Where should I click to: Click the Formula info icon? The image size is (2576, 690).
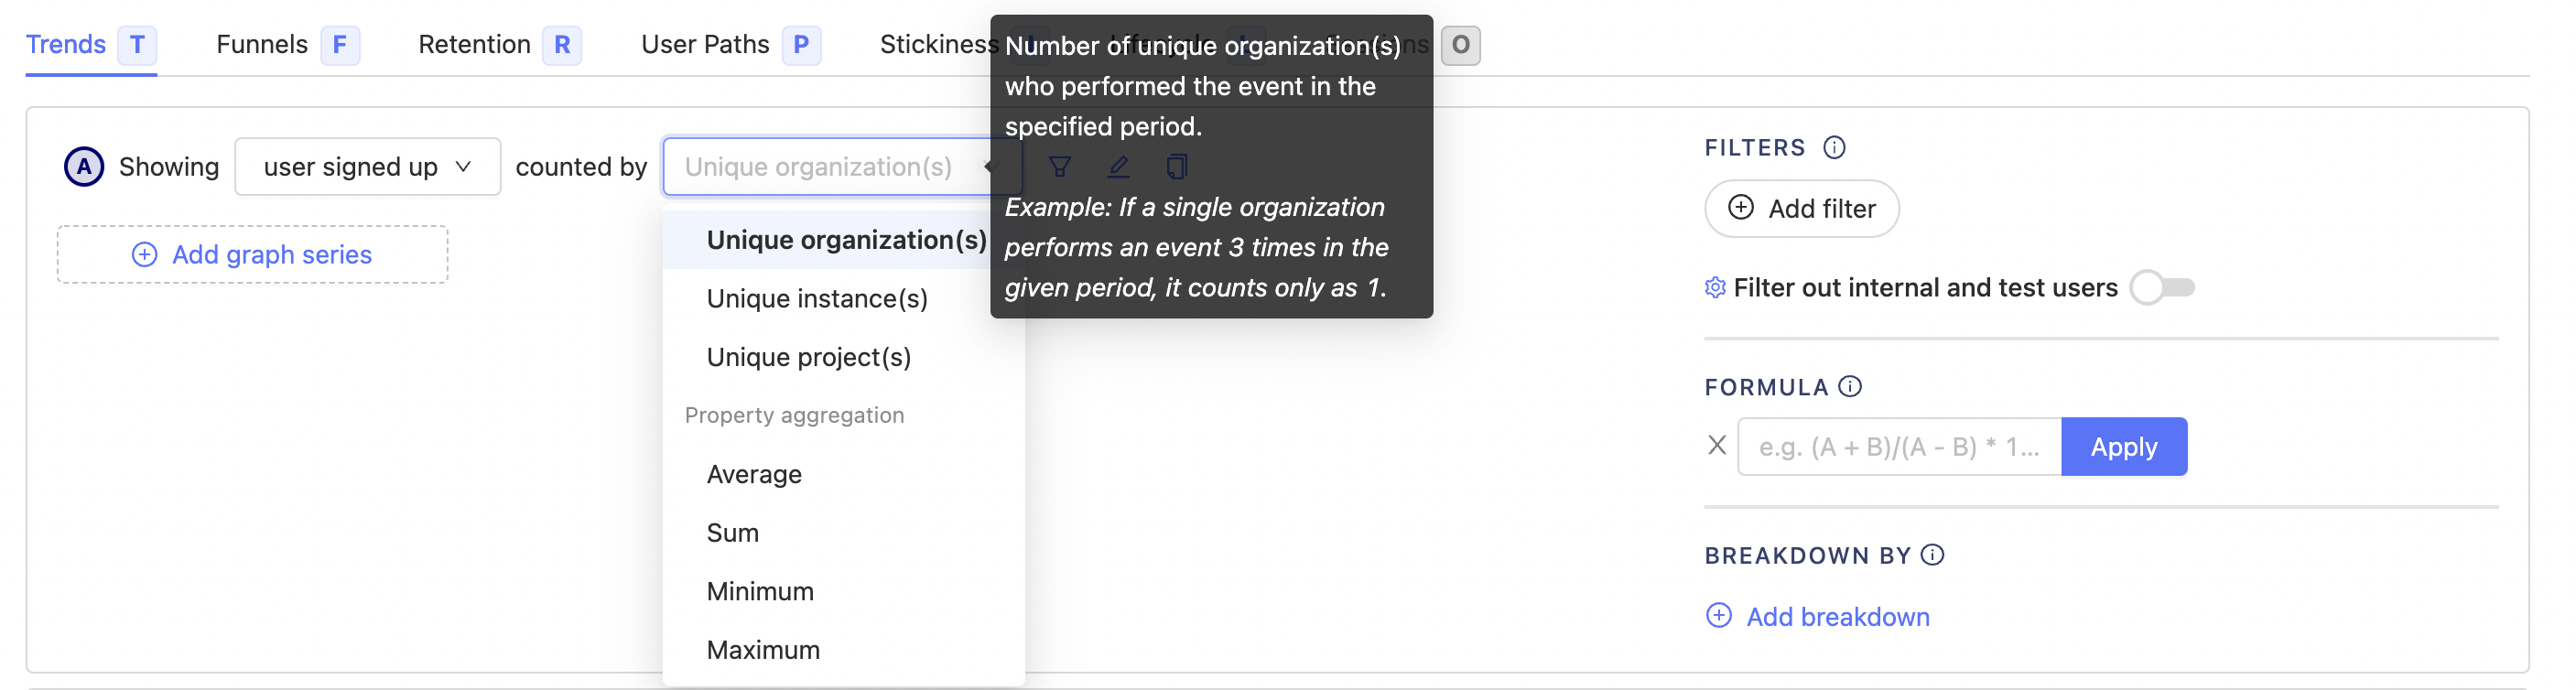click(x=1851, y=387)
